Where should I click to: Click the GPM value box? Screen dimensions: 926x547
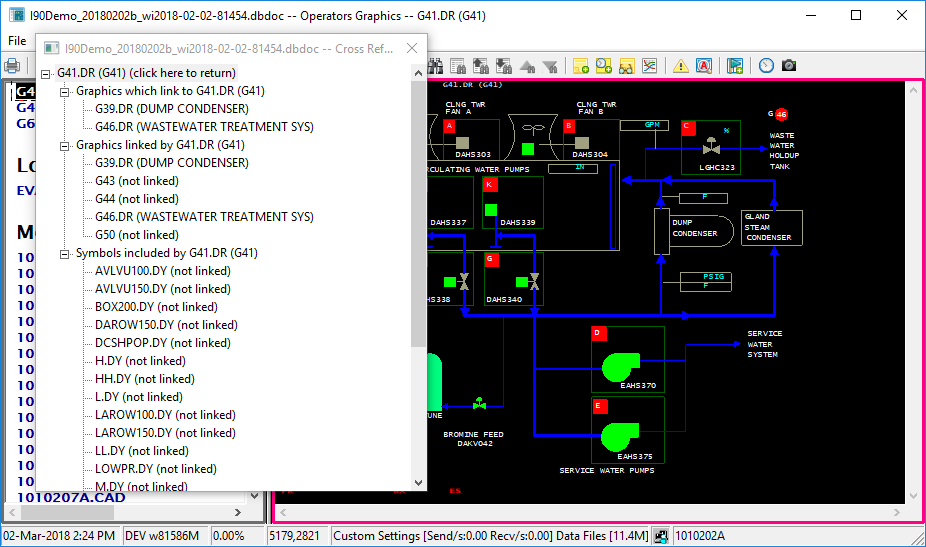[x=644, y=125]
